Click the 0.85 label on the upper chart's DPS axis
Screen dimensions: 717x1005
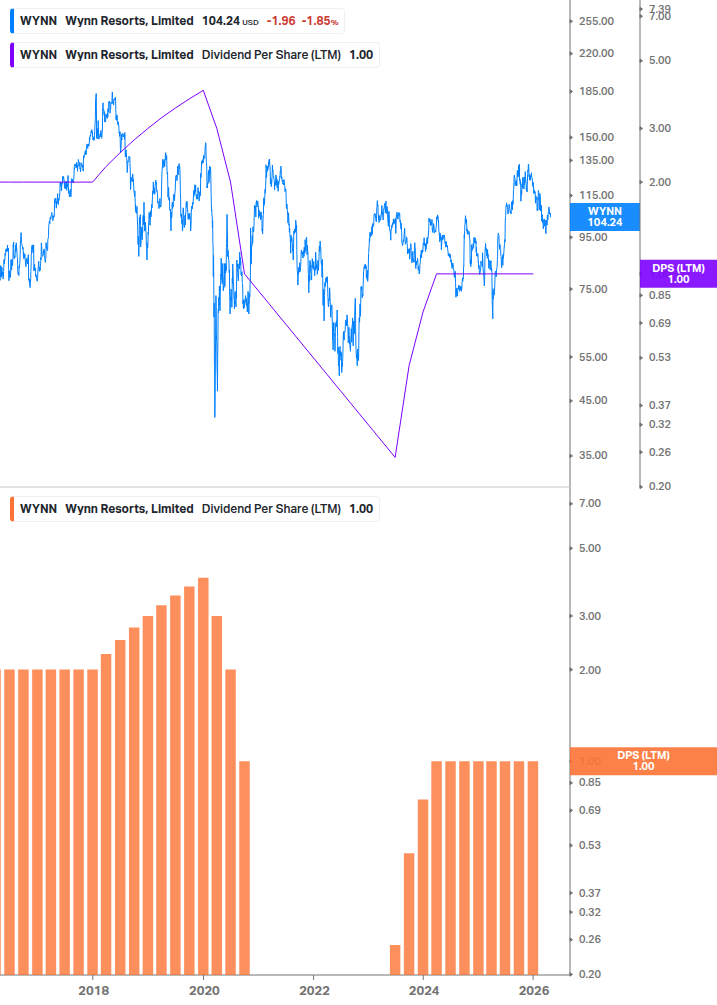click(x=660, y=295)
